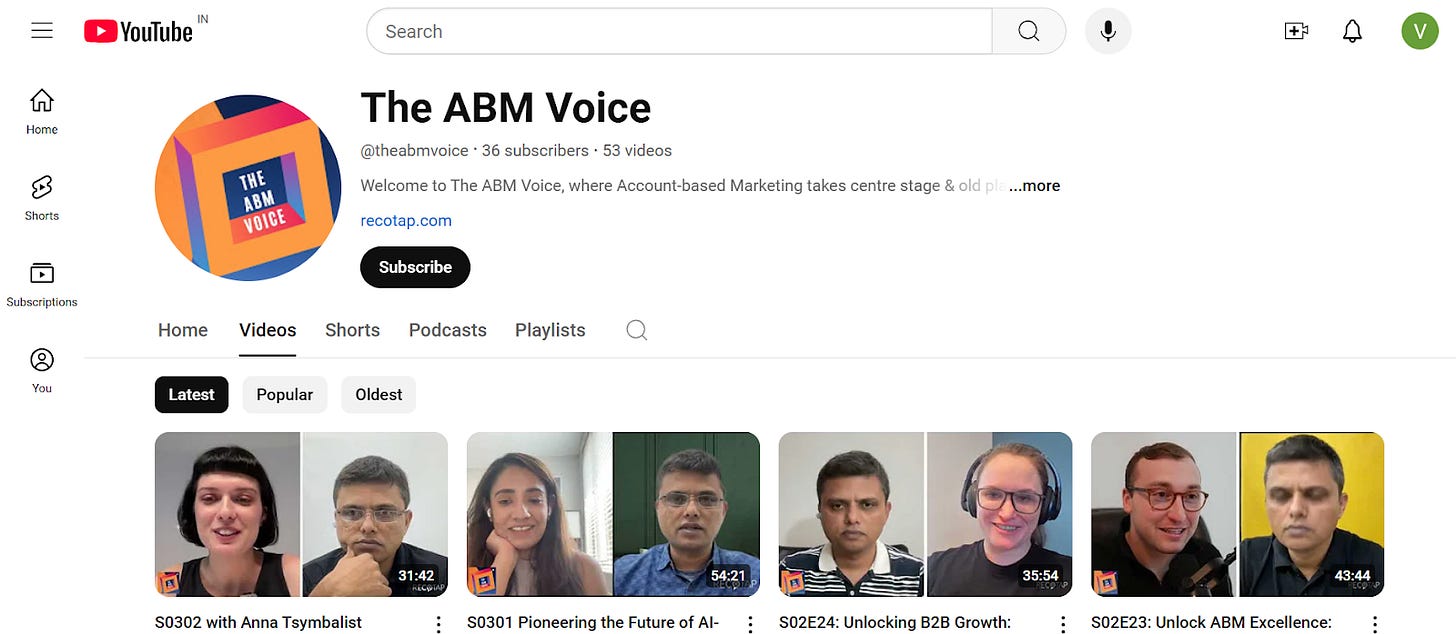Open S02E24 Unlocking B2B Growth title
Image resolution: width=1456 pixels, height=634 pixels.
(895, 623)
